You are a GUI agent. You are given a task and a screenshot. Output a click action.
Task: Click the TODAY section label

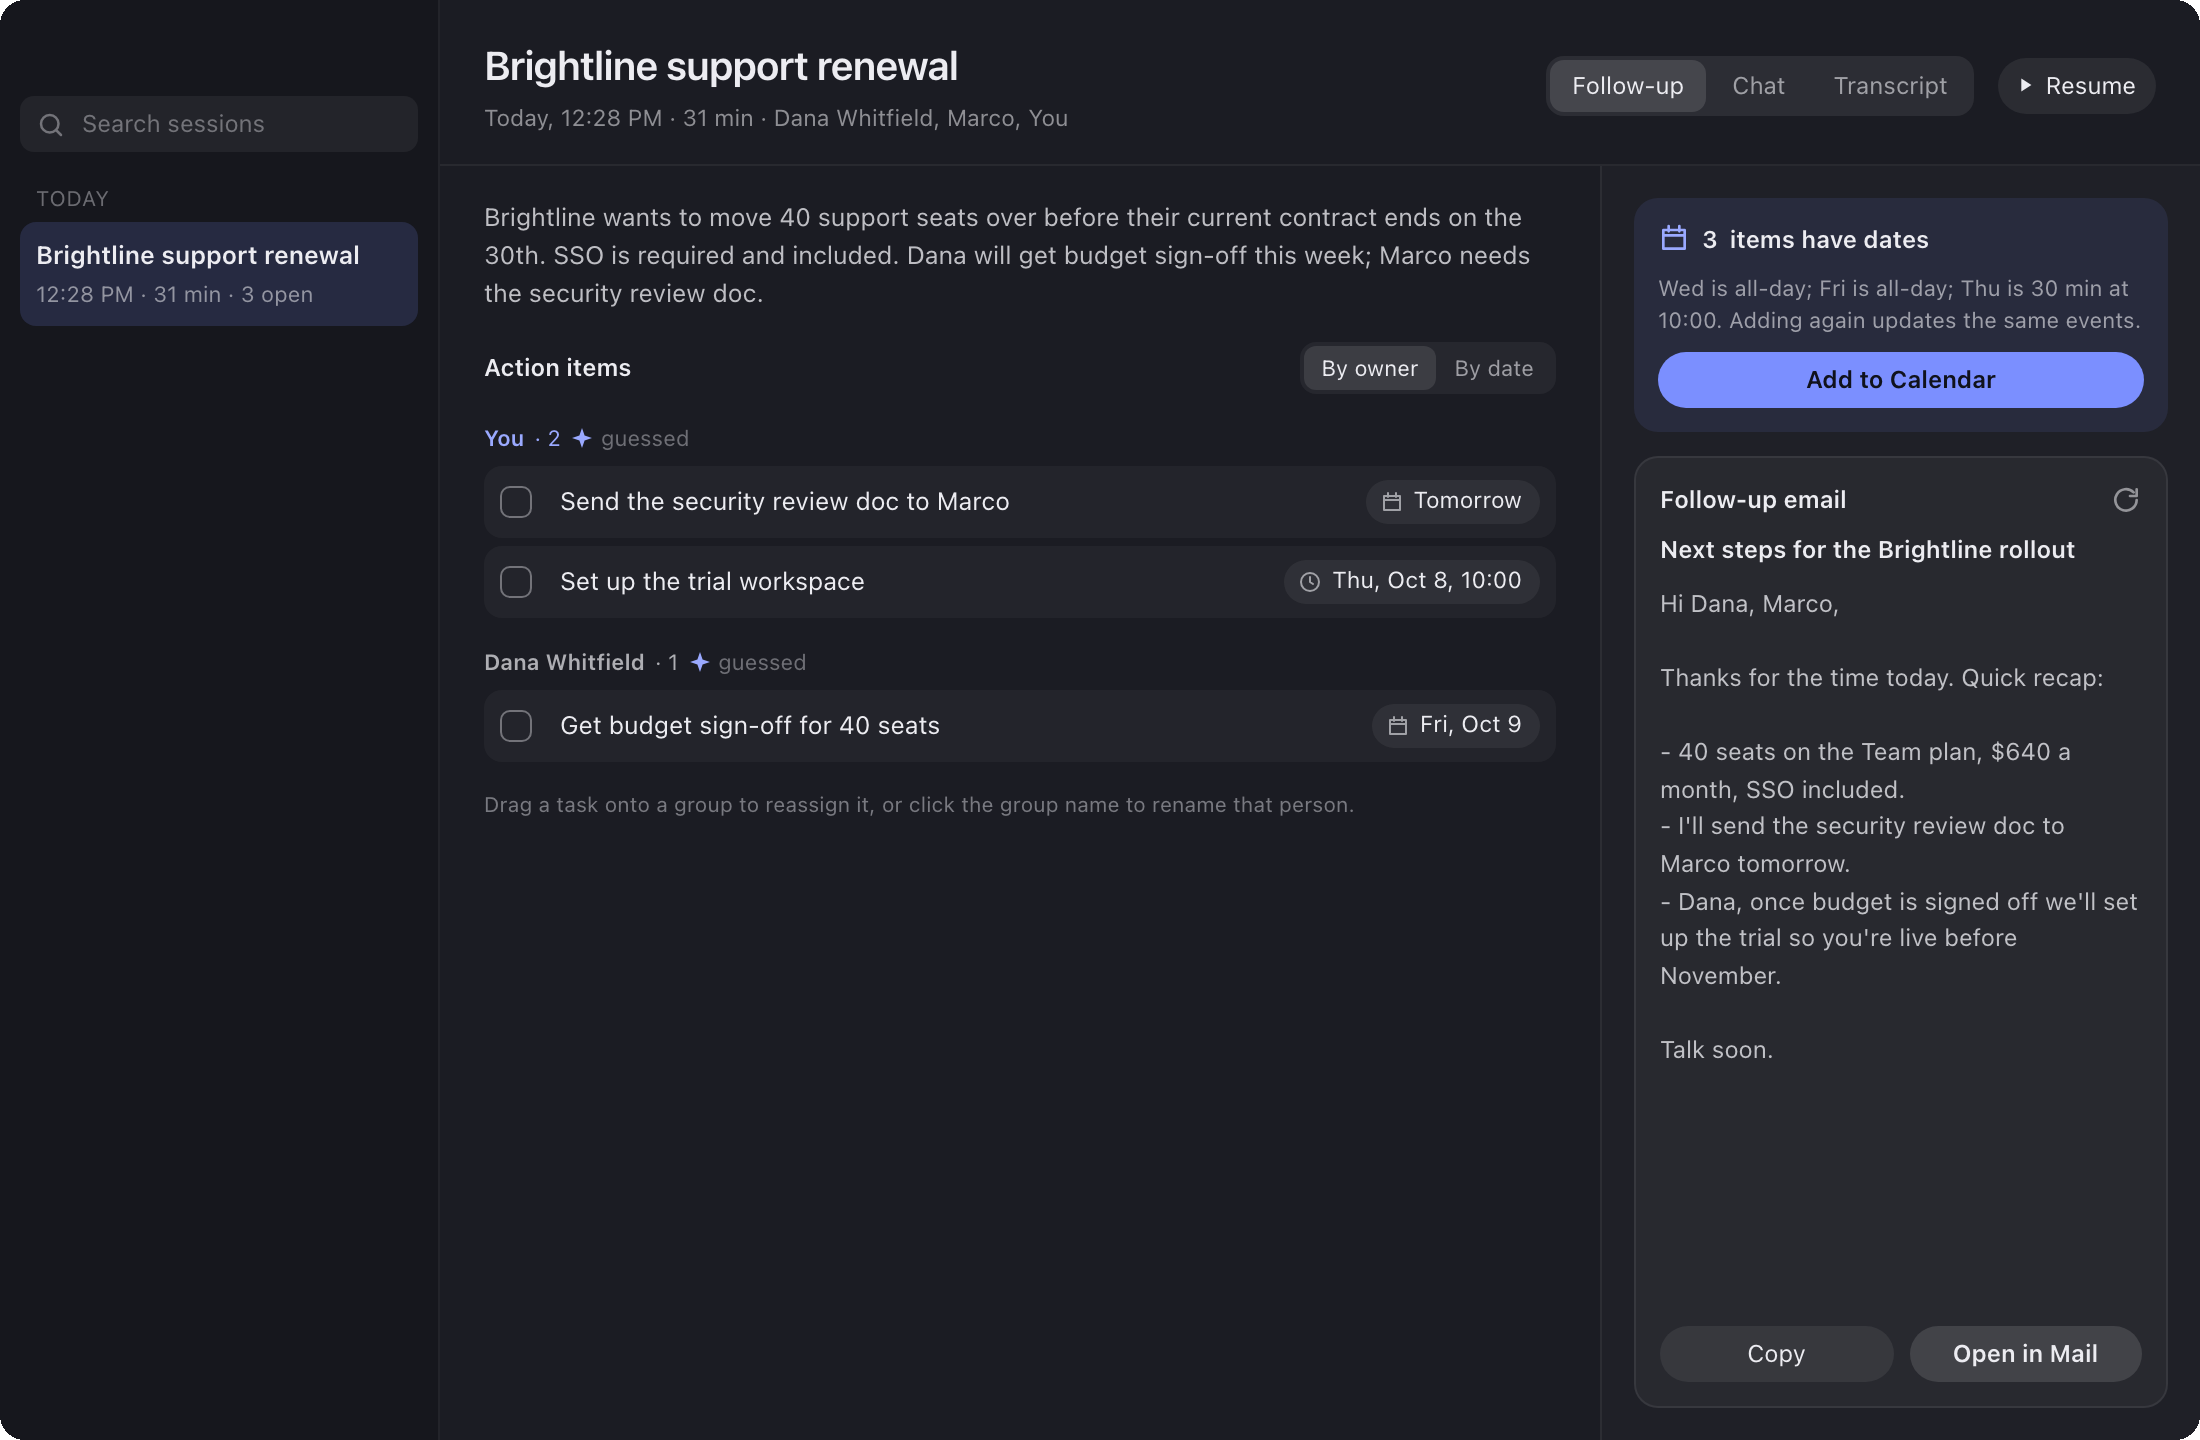click(72, 199)
